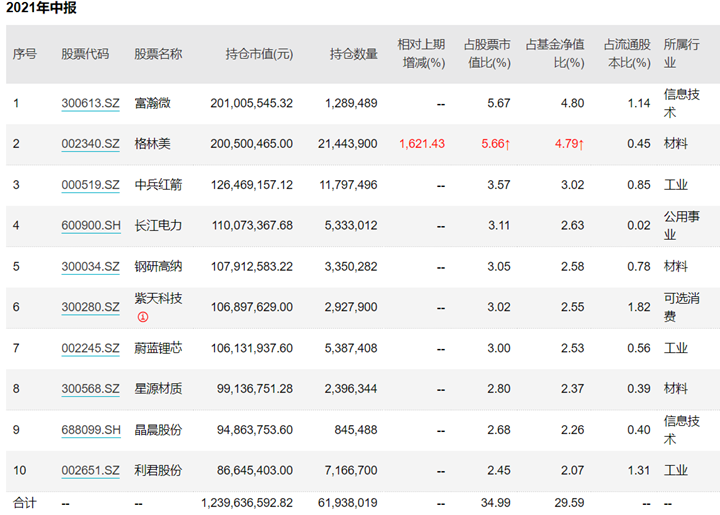Open stock code link 688099.SH
This screenshot has height=515, width=720.
(x=91, y=430)
